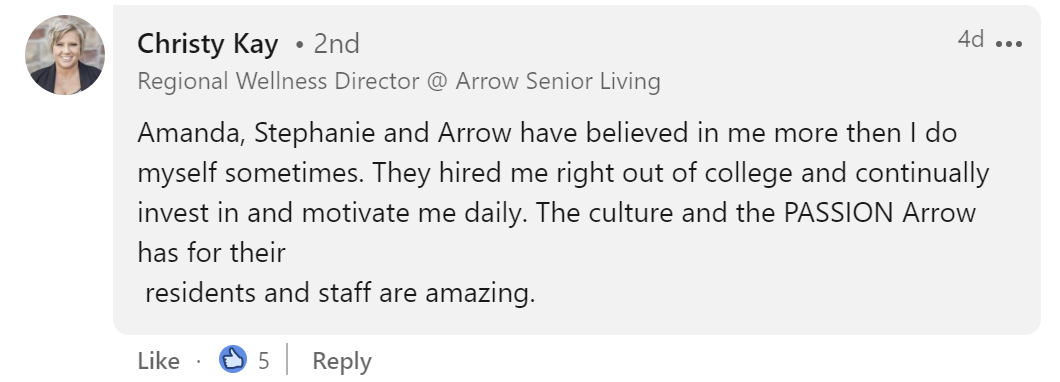The height and width of the screenshot is (382, 1060).
Task: Like Christy Kay's comment
Action: 158,360
